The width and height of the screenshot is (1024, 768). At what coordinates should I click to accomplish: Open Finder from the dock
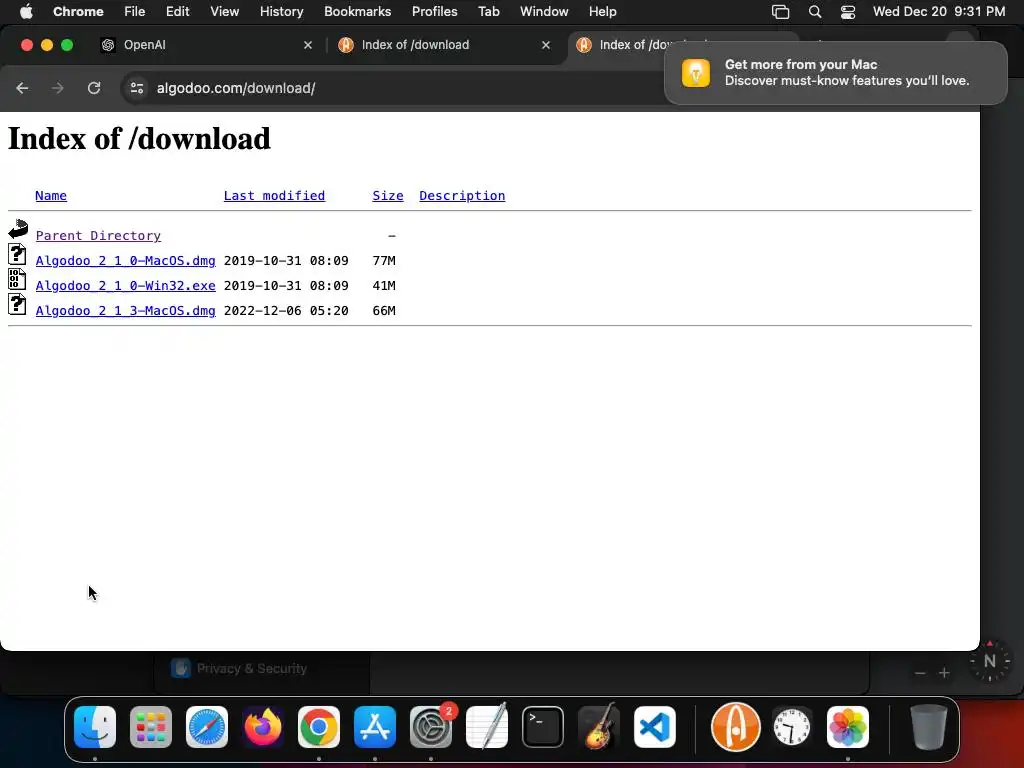[95, 727]
